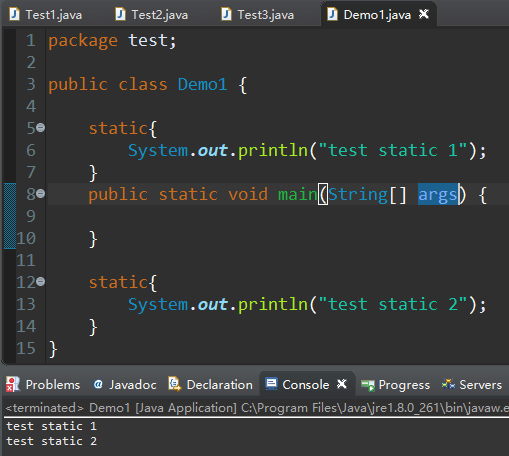Click italic 'out' on line 6
The width and height of the screenshot is (509, 456).
[x=213, y=151]
